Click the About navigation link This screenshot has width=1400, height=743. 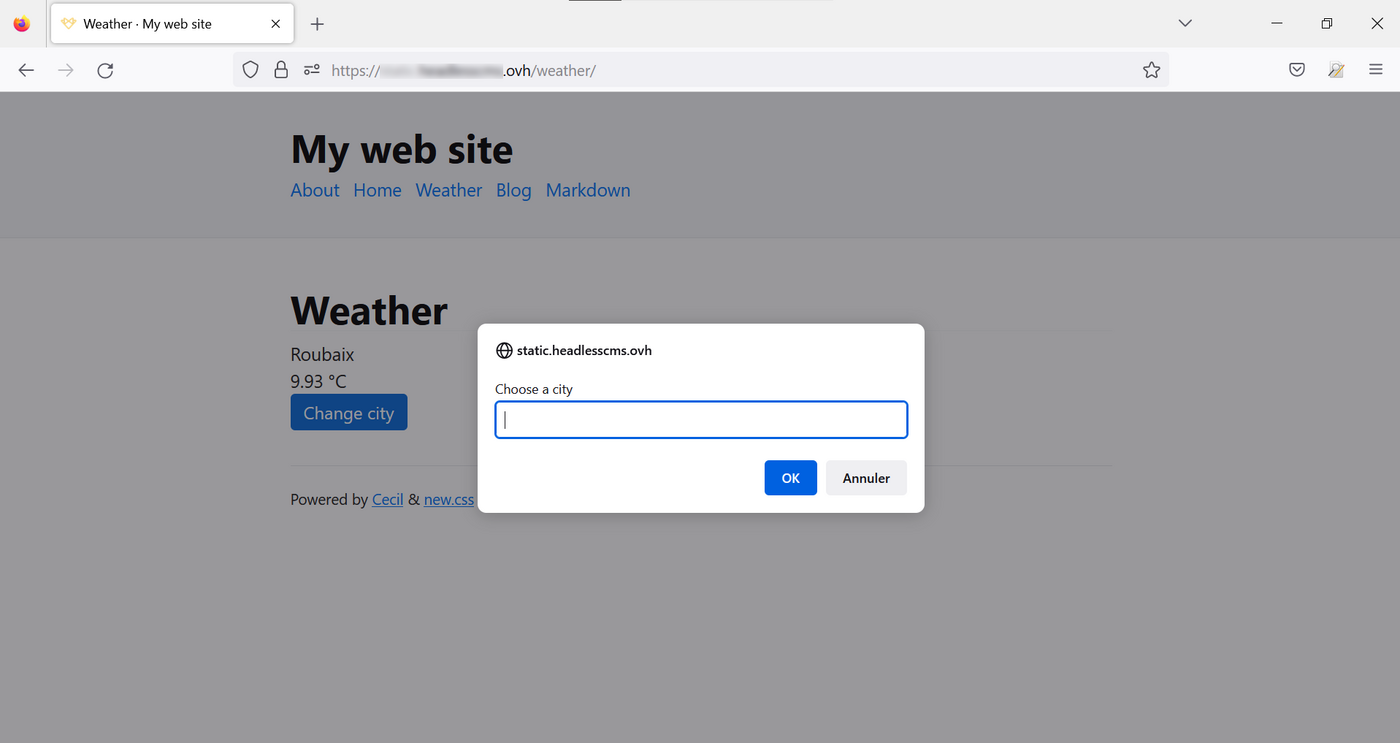click(x=315, y=190)
